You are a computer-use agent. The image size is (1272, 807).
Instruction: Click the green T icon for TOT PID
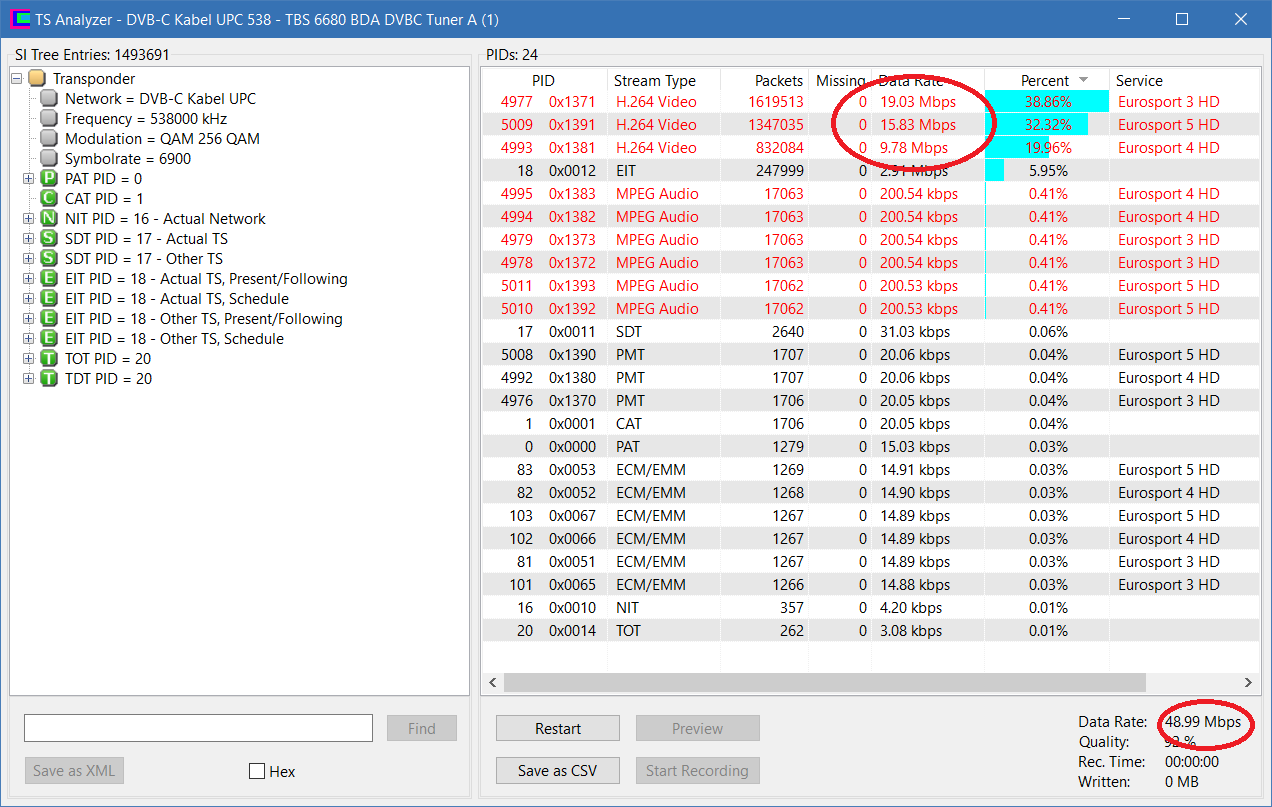click(x=49, y=359)
